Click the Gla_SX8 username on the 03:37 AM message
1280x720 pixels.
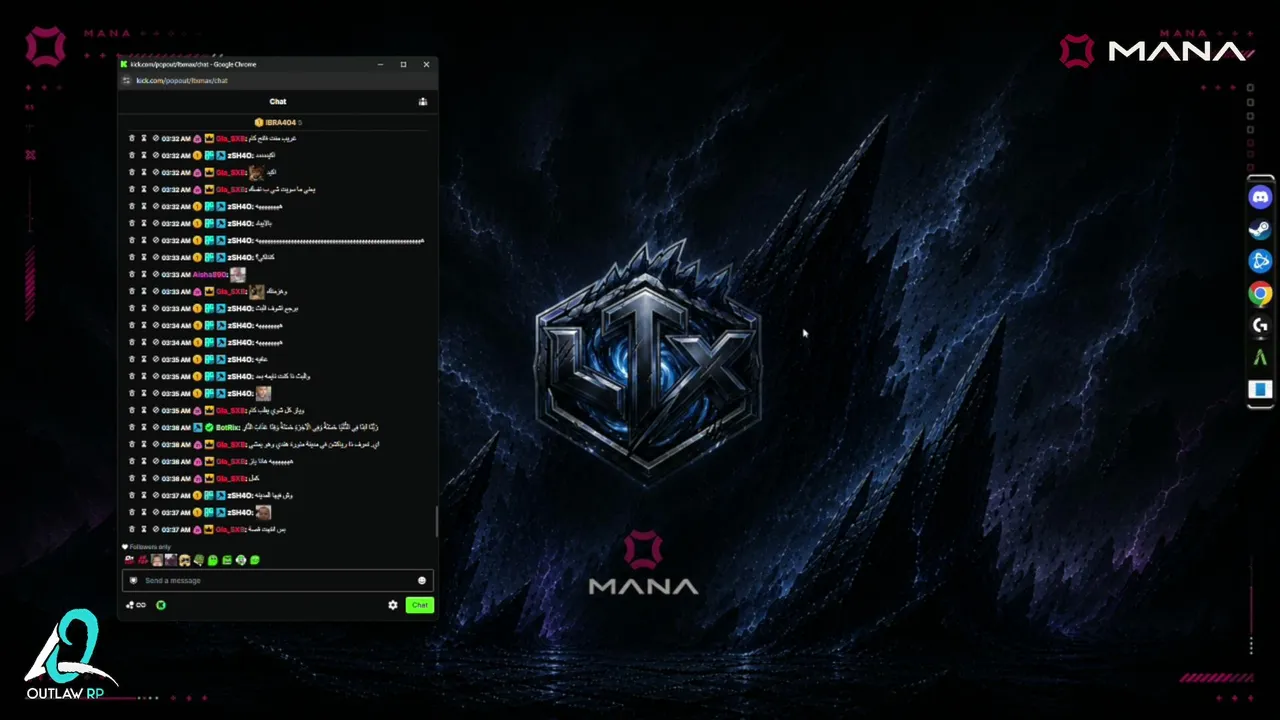pyautogui.click(x=231, y=529)
